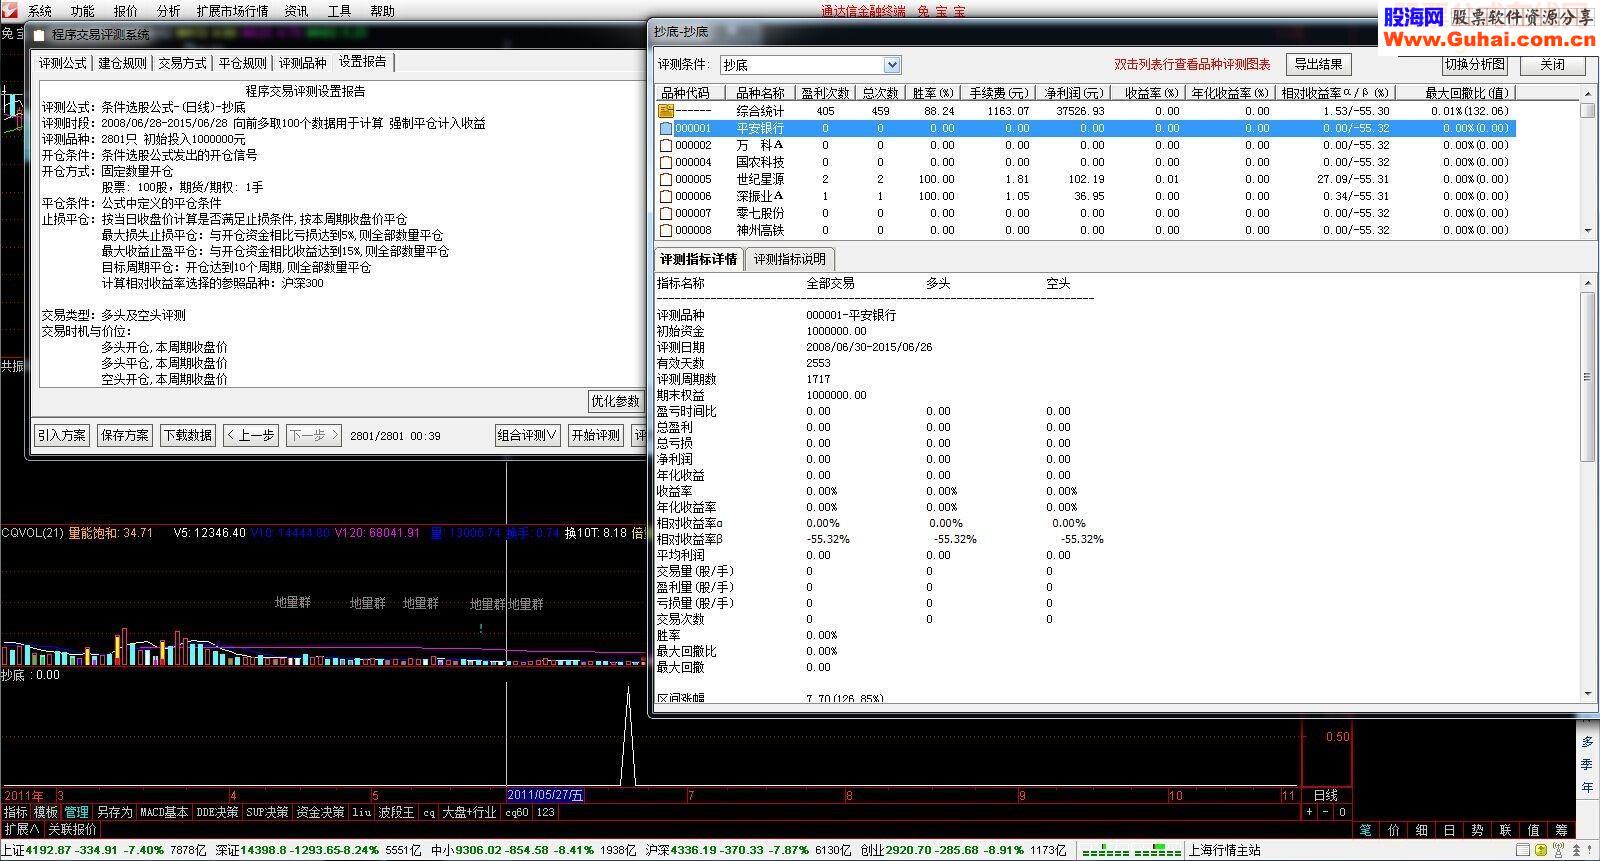The width and height of the screenshot is (1600, 861).
Task: Click the 细 button in the bottom right bar
Action: [x=1421, y=830]
